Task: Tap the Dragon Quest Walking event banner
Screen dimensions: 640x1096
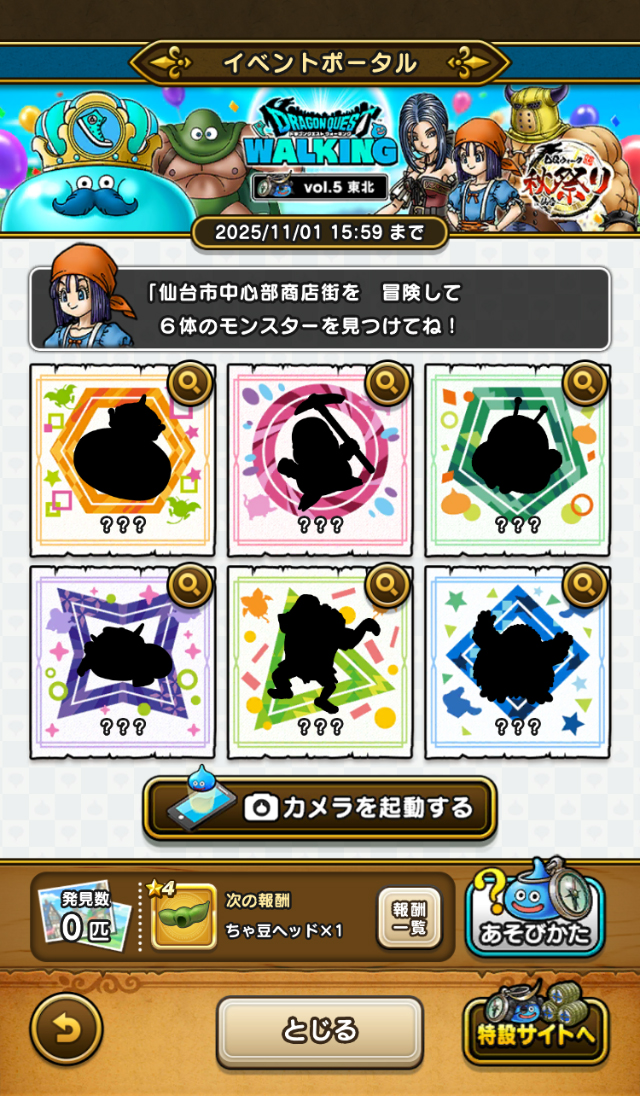Action: pyautogui.click(x=320, y=159)
